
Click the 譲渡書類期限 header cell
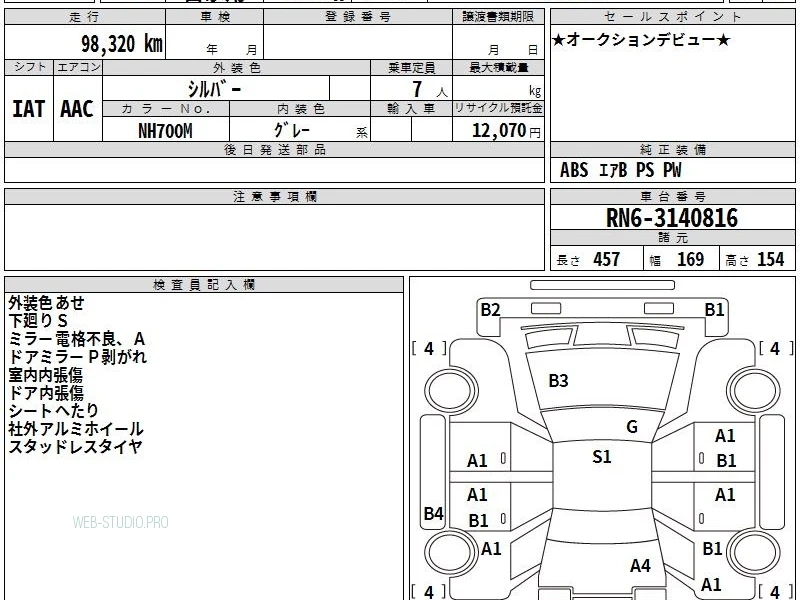(498, 17)
